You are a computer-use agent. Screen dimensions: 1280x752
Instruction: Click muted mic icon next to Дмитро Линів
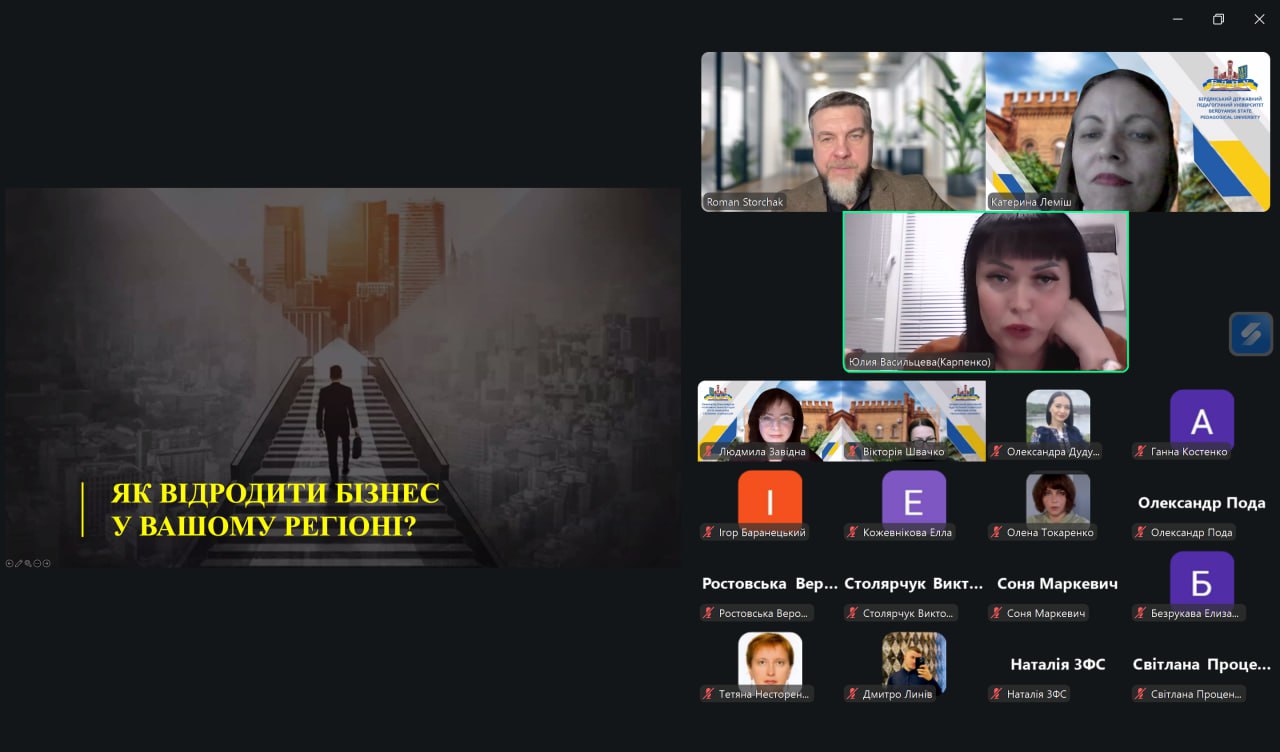click(x=853, y=694)
